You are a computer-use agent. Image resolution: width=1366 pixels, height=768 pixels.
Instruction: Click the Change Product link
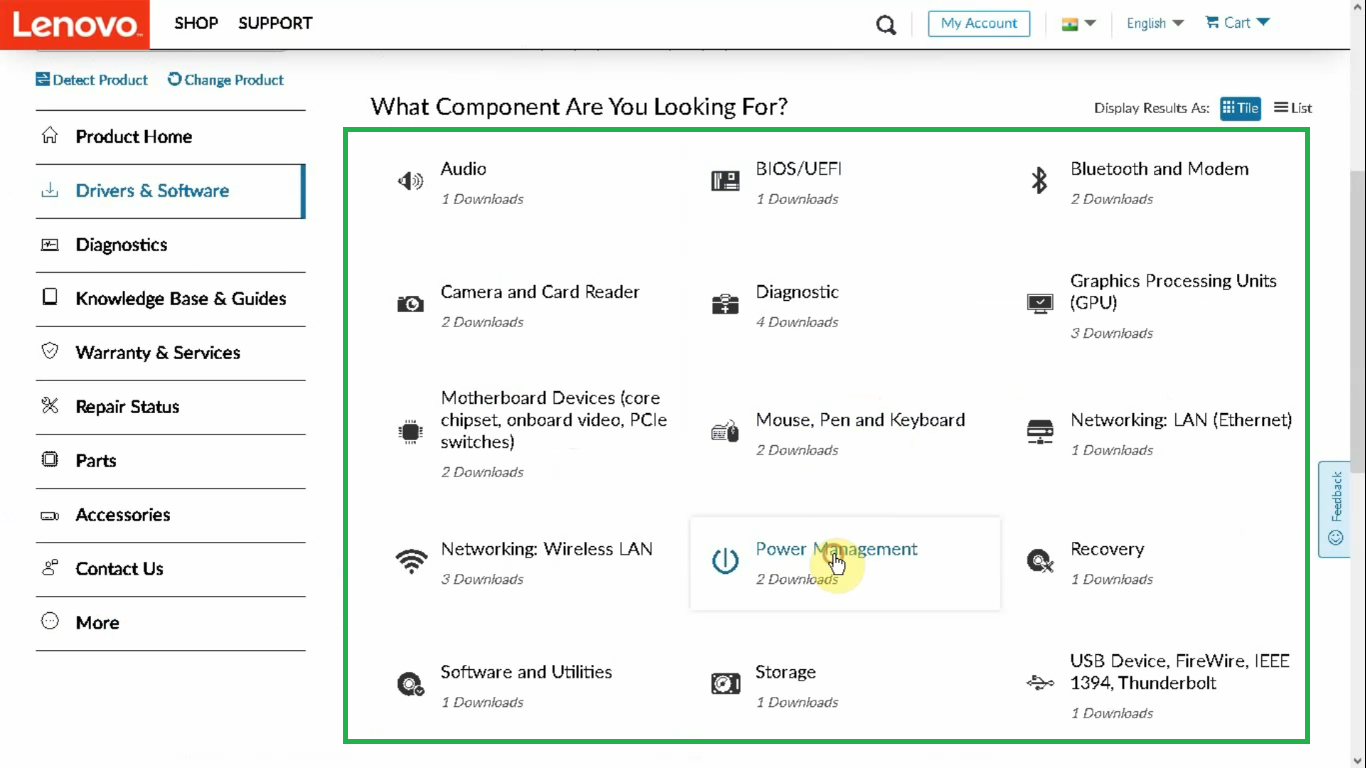tap(226, 80)
